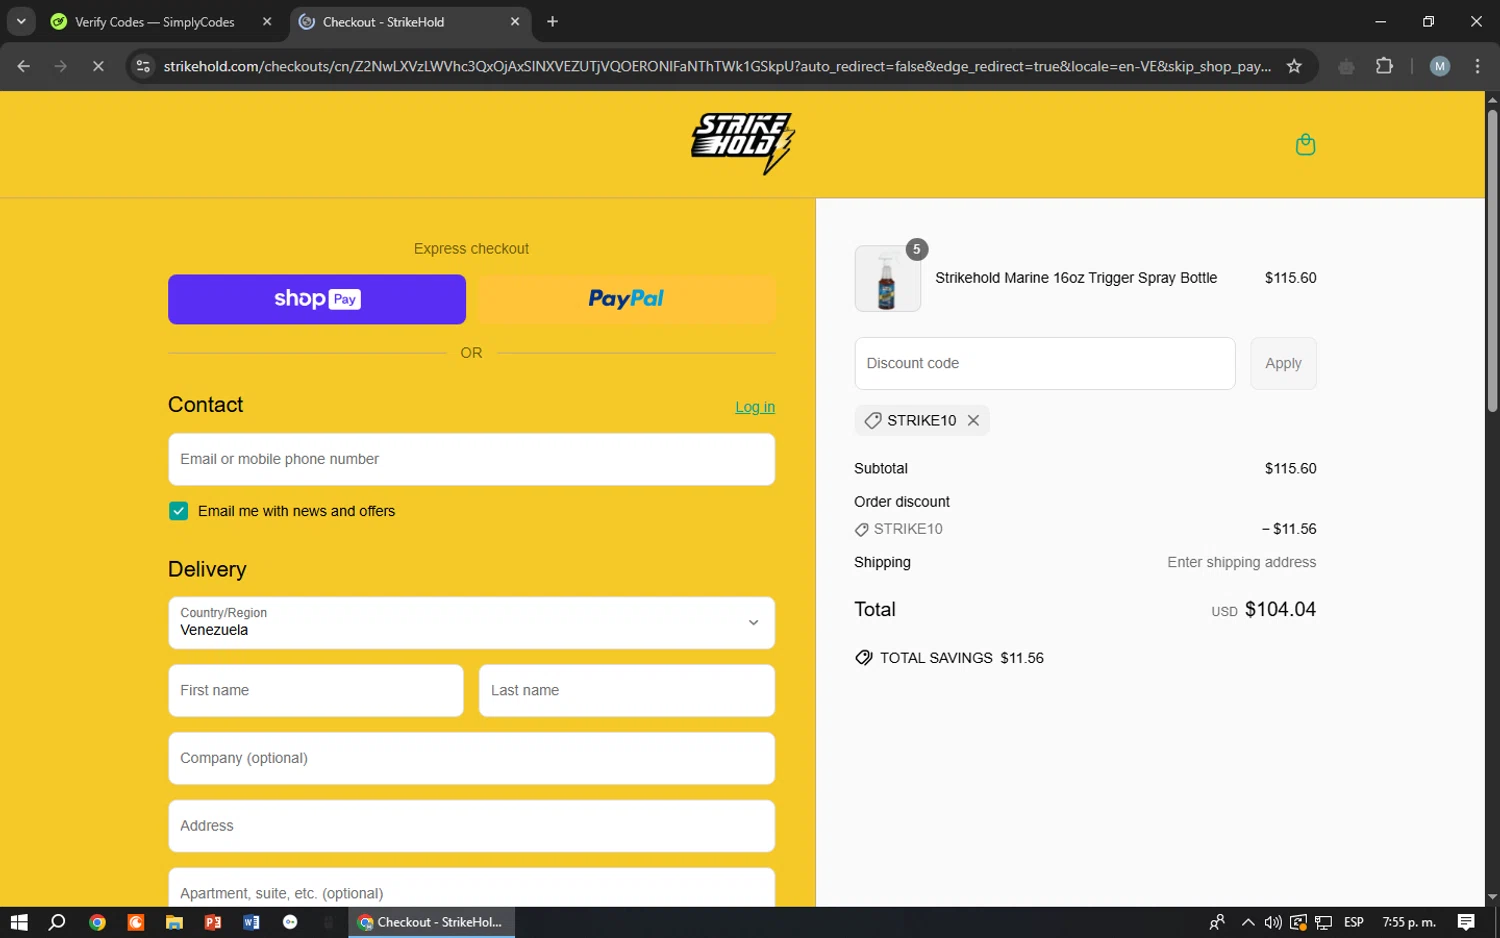Click the ESP language indicator
This screenshot has width=1500, height=938.
tap(1354, 922)
